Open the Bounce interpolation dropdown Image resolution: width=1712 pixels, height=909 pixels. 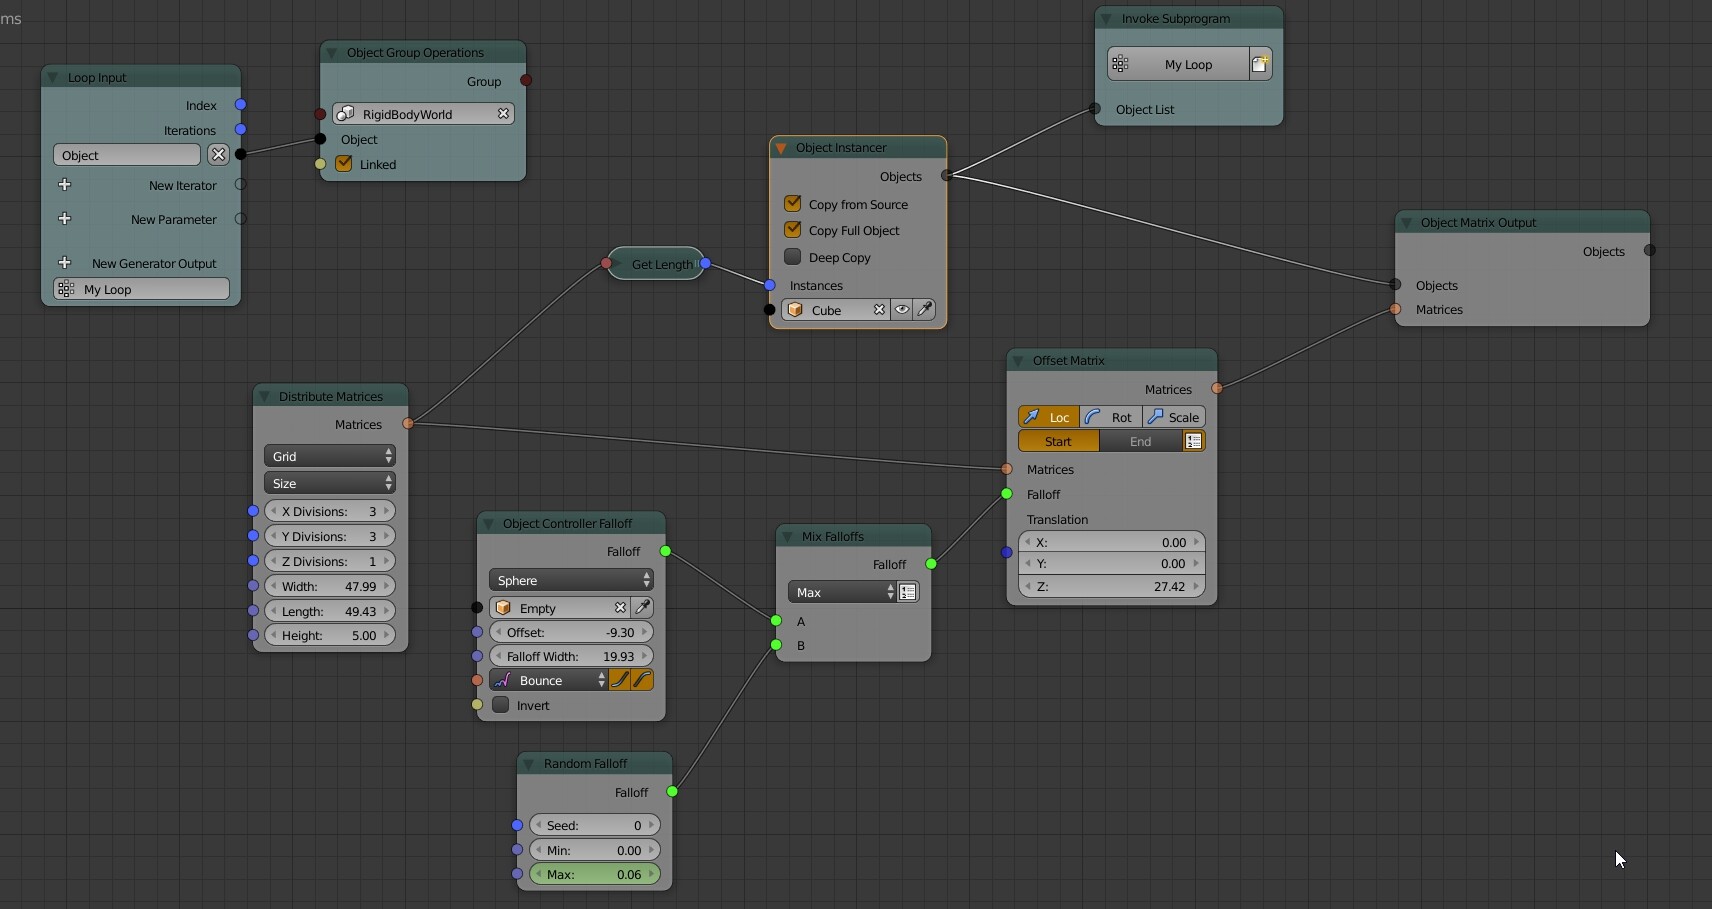[x=549, y=680]
